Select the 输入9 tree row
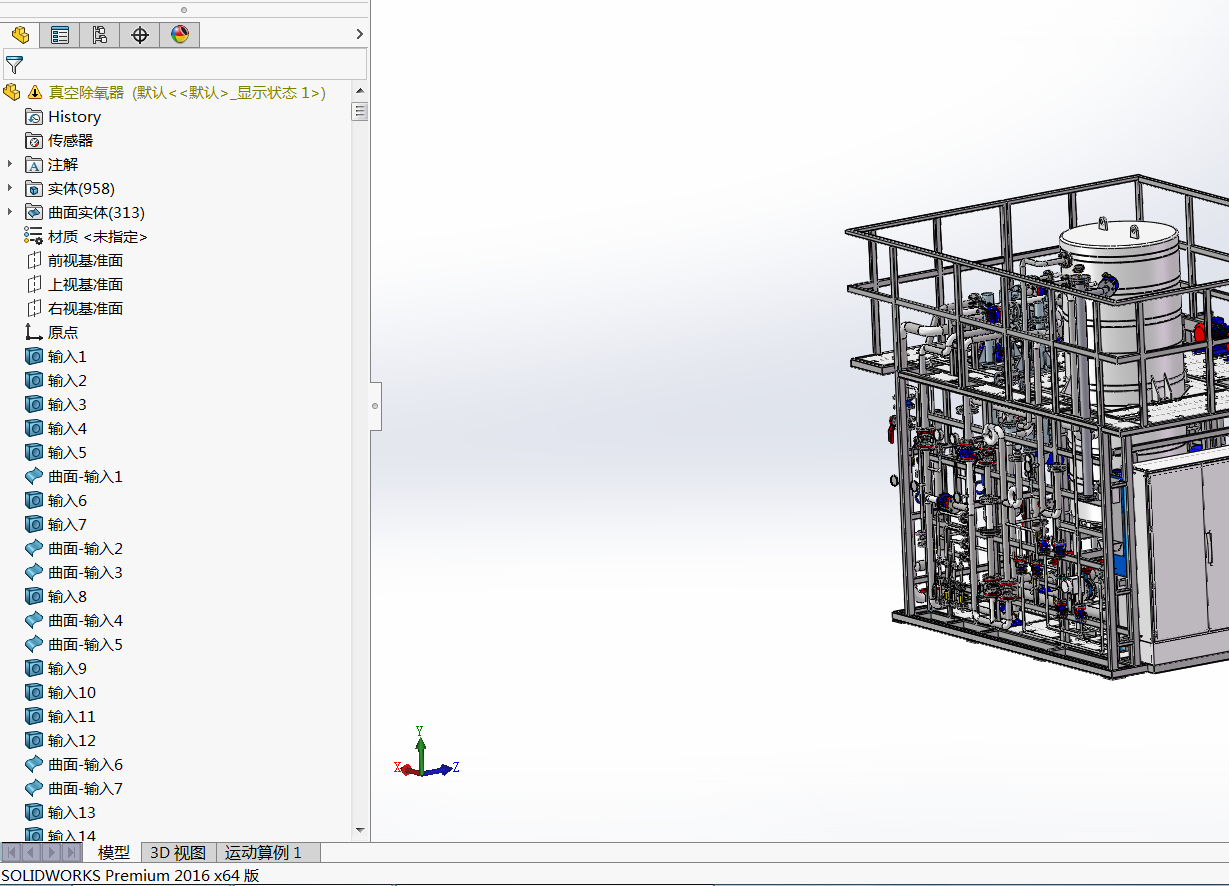Image resolution: width=1229 pixels, height=886 pixels. point(56,669)
